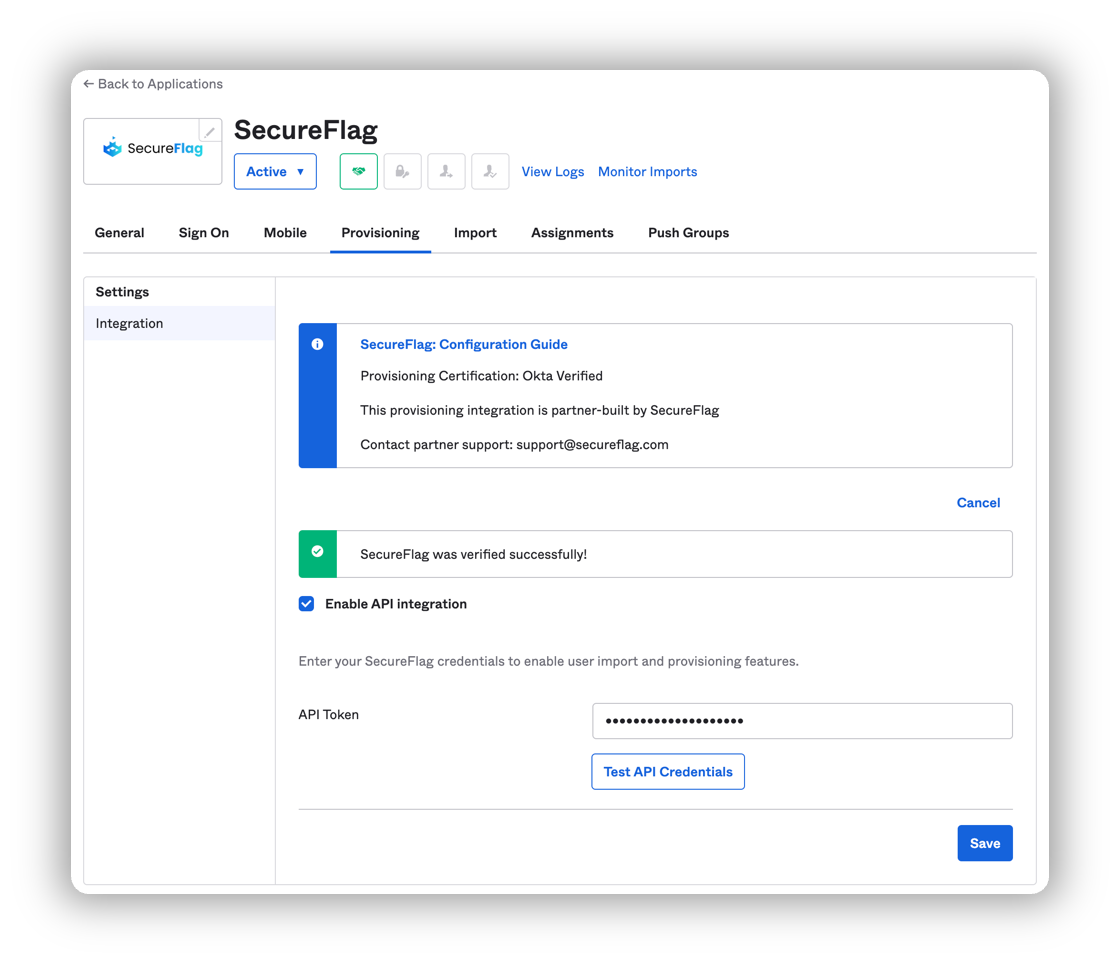Screen dimensions: 1120x964
Task: Click 'Enter your SecureFlag credentials' instruction text
Action: (x=548, y=661)
